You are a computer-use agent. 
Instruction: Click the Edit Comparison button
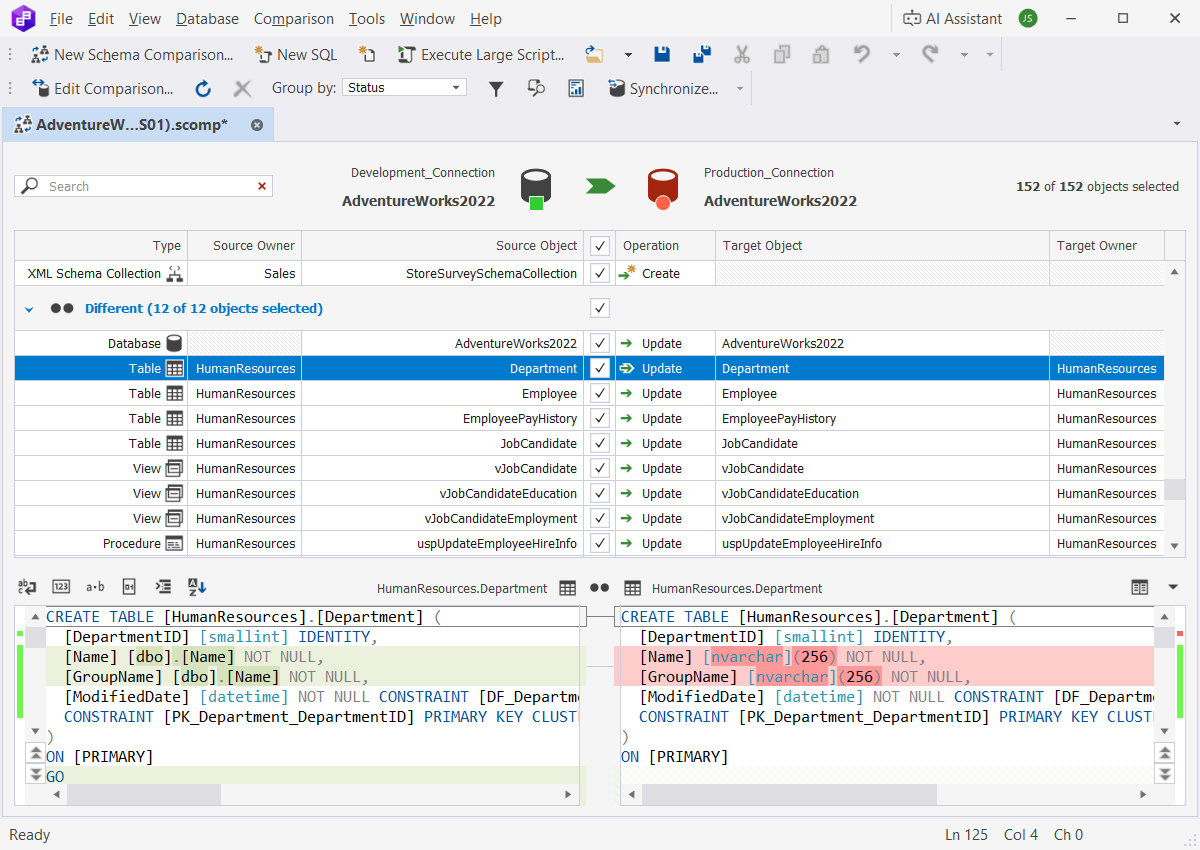click(x=103, y=88)
